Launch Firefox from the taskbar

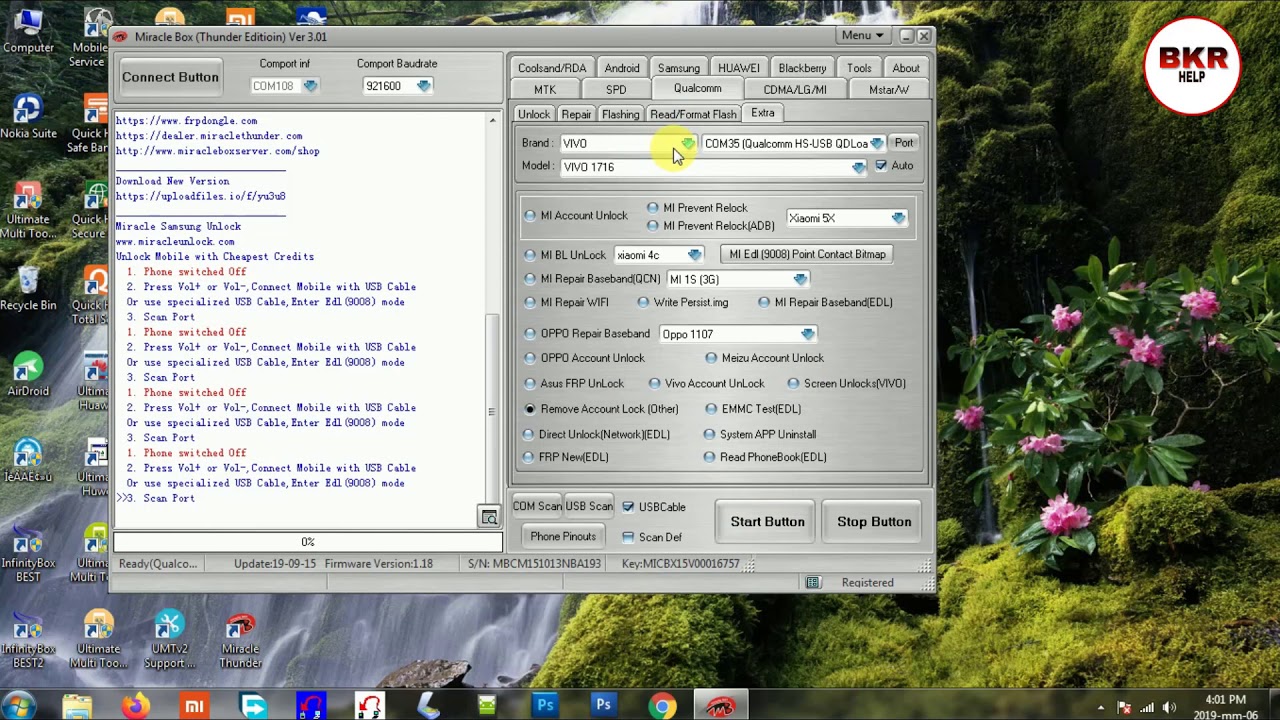(x=135, y=706)
